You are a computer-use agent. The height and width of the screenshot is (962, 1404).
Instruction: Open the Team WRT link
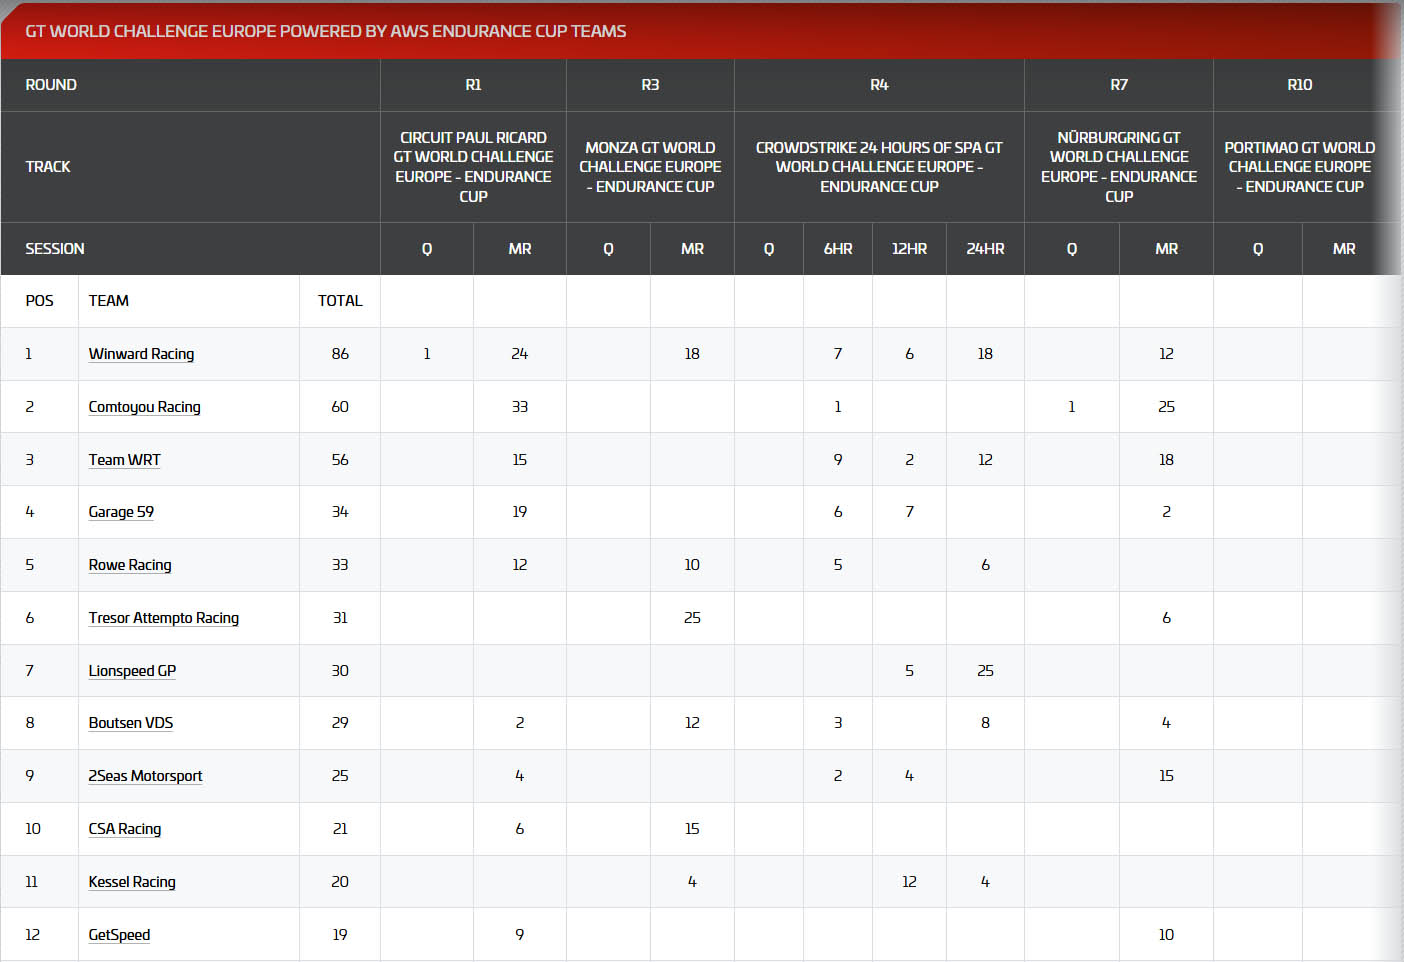(124, 460)
